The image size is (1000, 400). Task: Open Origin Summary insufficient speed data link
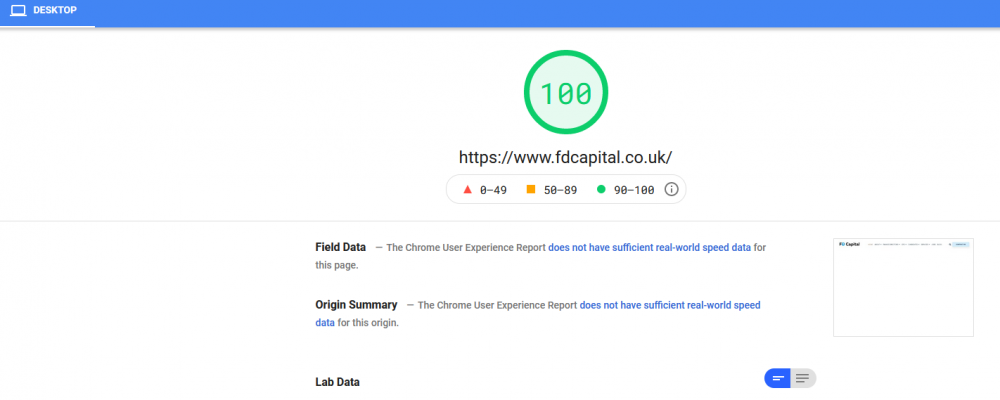538,314
